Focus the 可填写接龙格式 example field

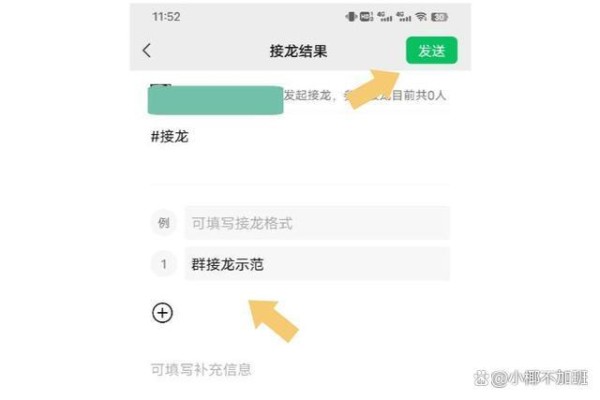317,223
